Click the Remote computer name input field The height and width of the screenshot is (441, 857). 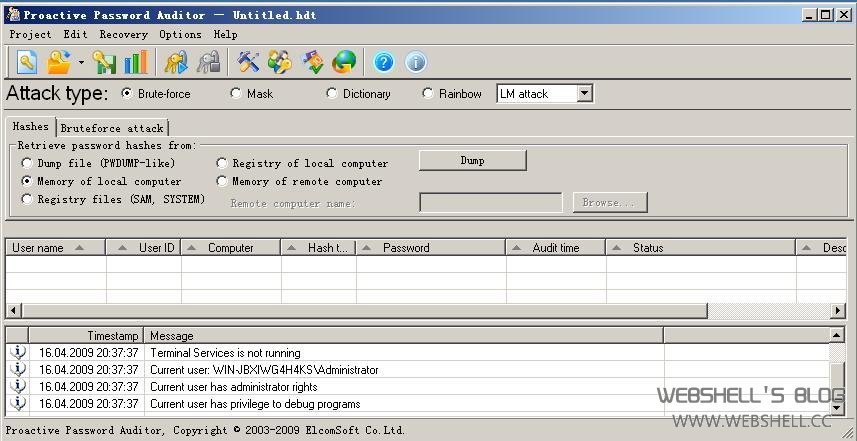pyautogui.click(x=490, y=202)
